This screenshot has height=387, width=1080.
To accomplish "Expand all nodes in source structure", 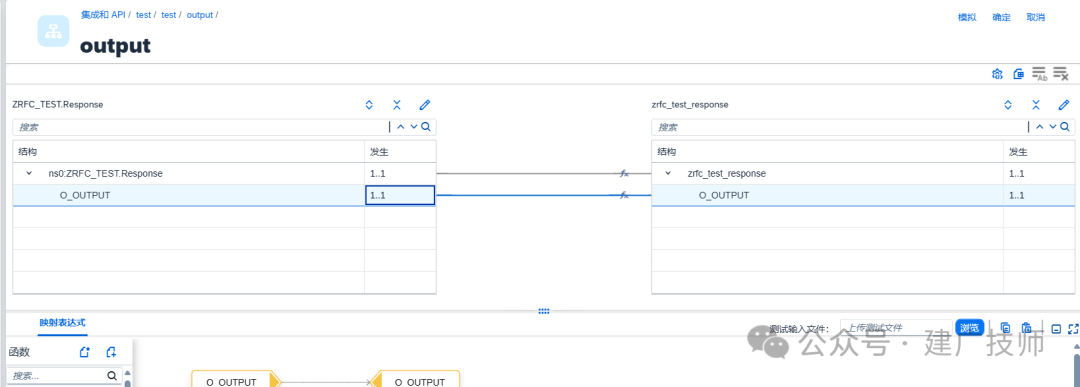I will click(x=369, y=105).
